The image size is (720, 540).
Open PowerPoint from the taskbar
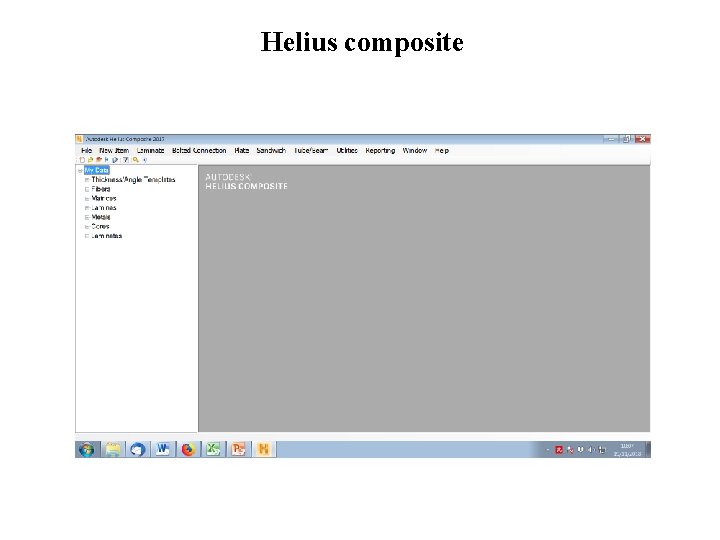tap(238, 450)
